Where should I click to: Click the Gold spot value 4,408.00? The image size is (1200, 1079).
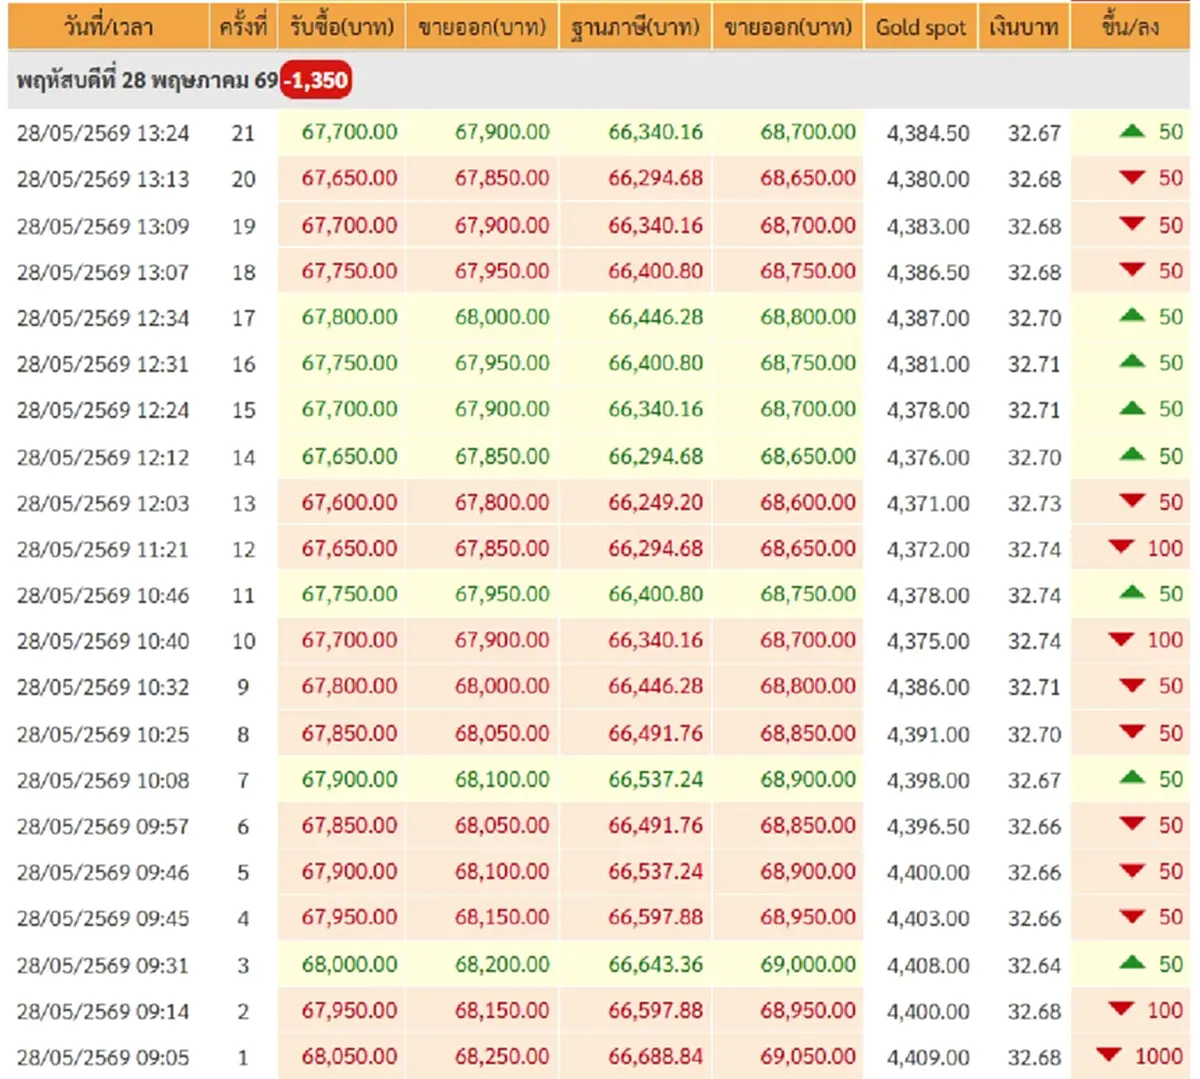(x=928, y=965)
